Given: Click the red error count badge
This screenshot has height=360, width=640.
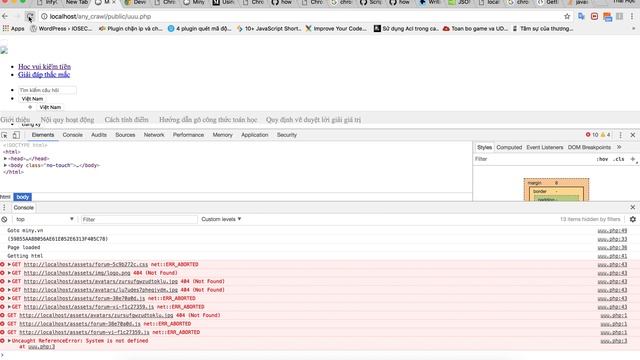Looking at the screenshot, I should [592, 135].
